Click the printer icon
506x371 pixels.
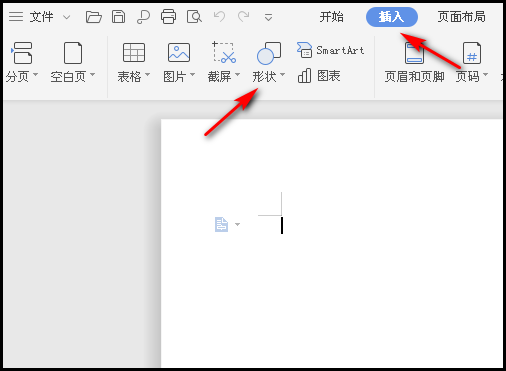[x=168, y=17]
